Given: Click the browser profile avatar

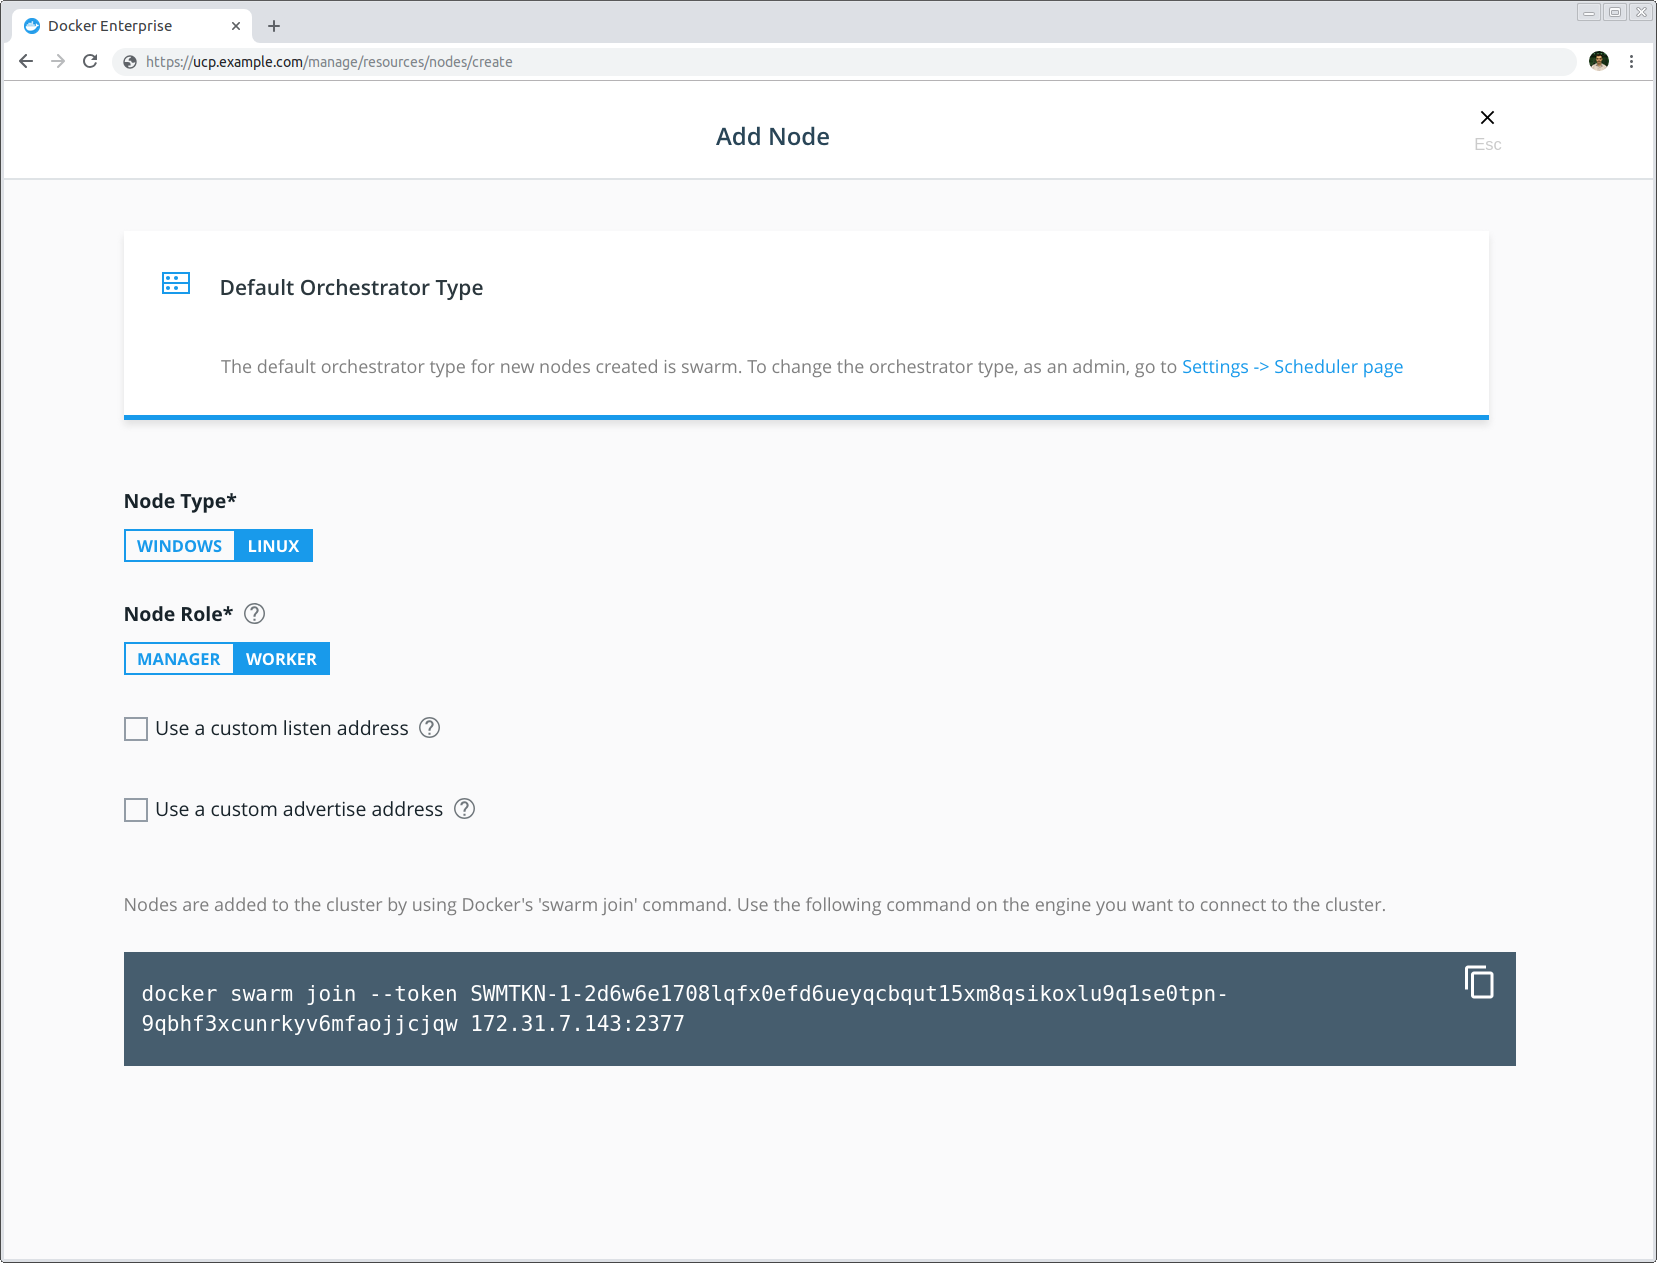Looking at the screenshot, I should tap(1598, 61).
